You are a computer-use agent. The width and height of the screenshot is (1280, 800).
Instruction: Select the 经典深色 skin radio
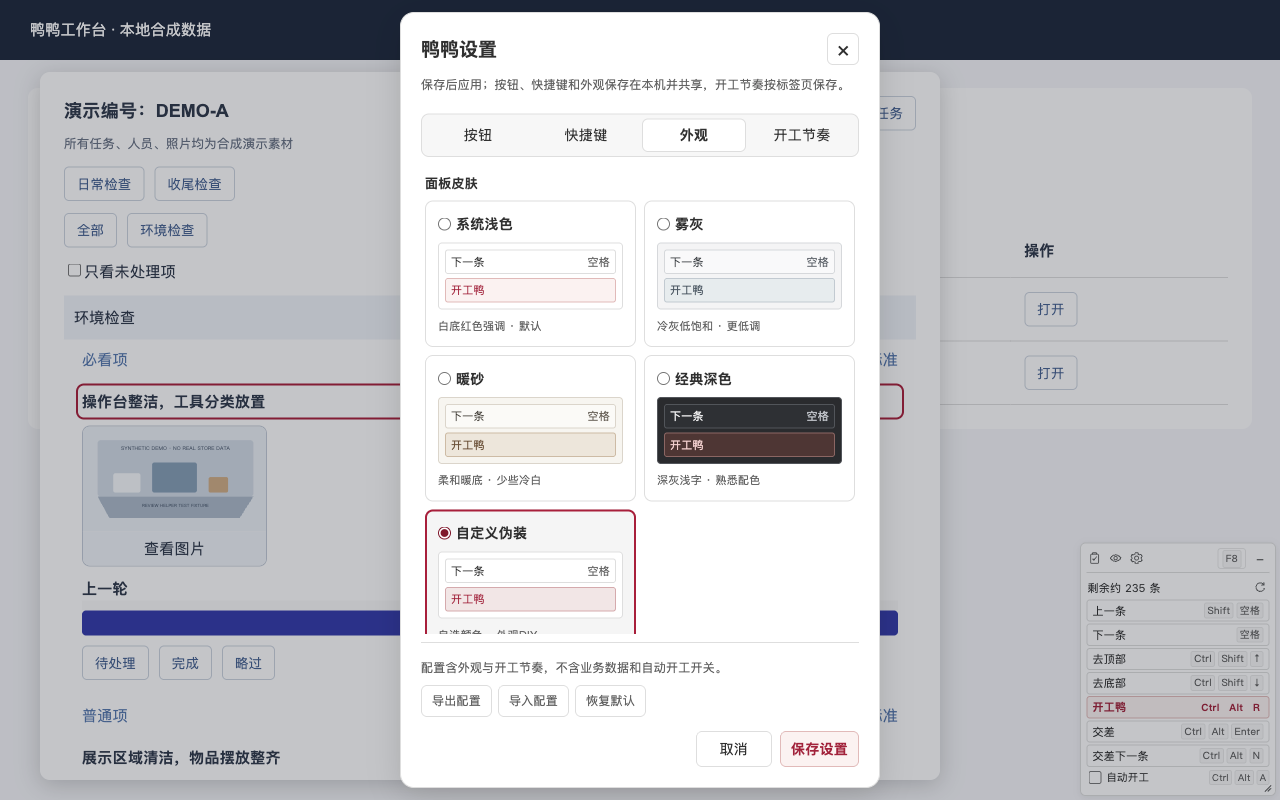pyautogui.click(x=663, y=379)
